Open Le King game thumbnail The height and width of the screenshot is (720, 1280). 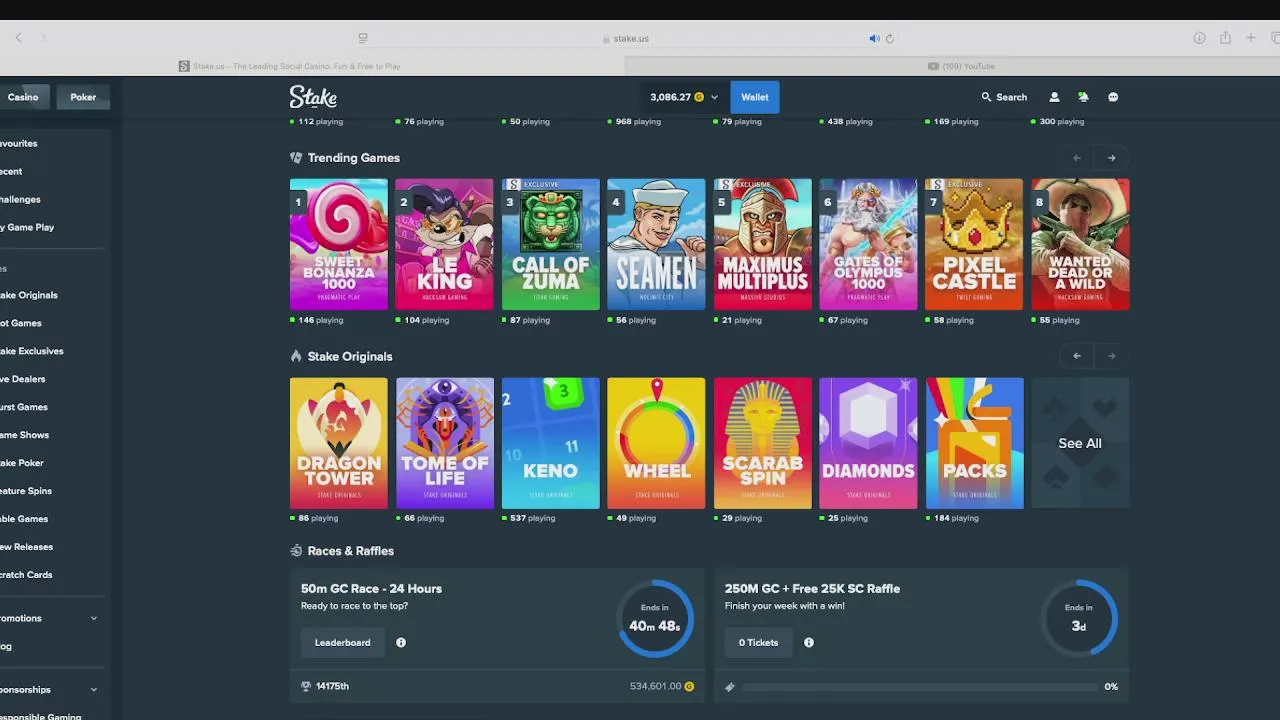pos(444,244)
